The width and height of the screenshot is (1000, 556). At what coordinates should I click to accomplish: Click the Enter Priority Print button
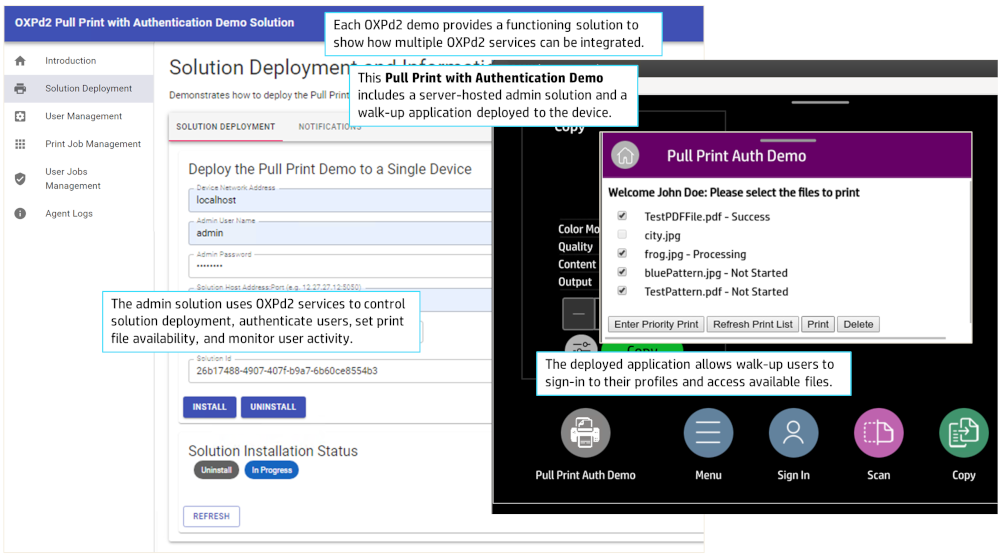coord(656,324)
